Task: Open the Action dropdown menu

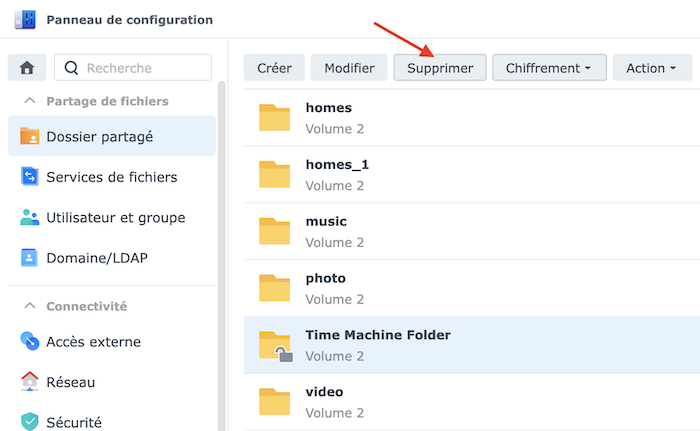Action: click(x=651, y=68)
